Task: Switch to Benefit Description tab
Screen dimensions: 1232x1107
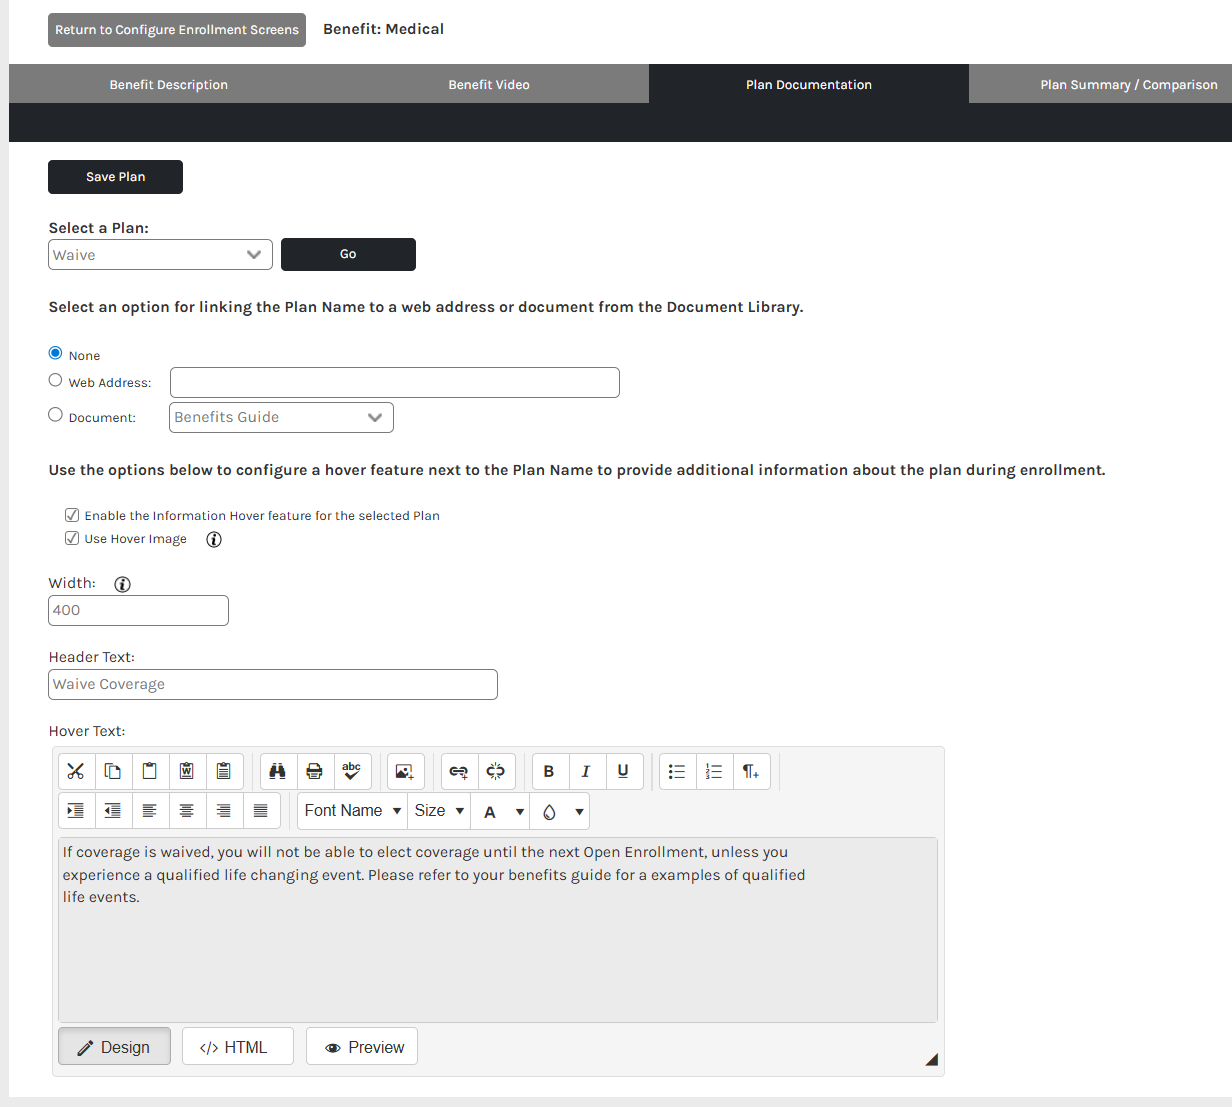Action: [x=169, y=84]
